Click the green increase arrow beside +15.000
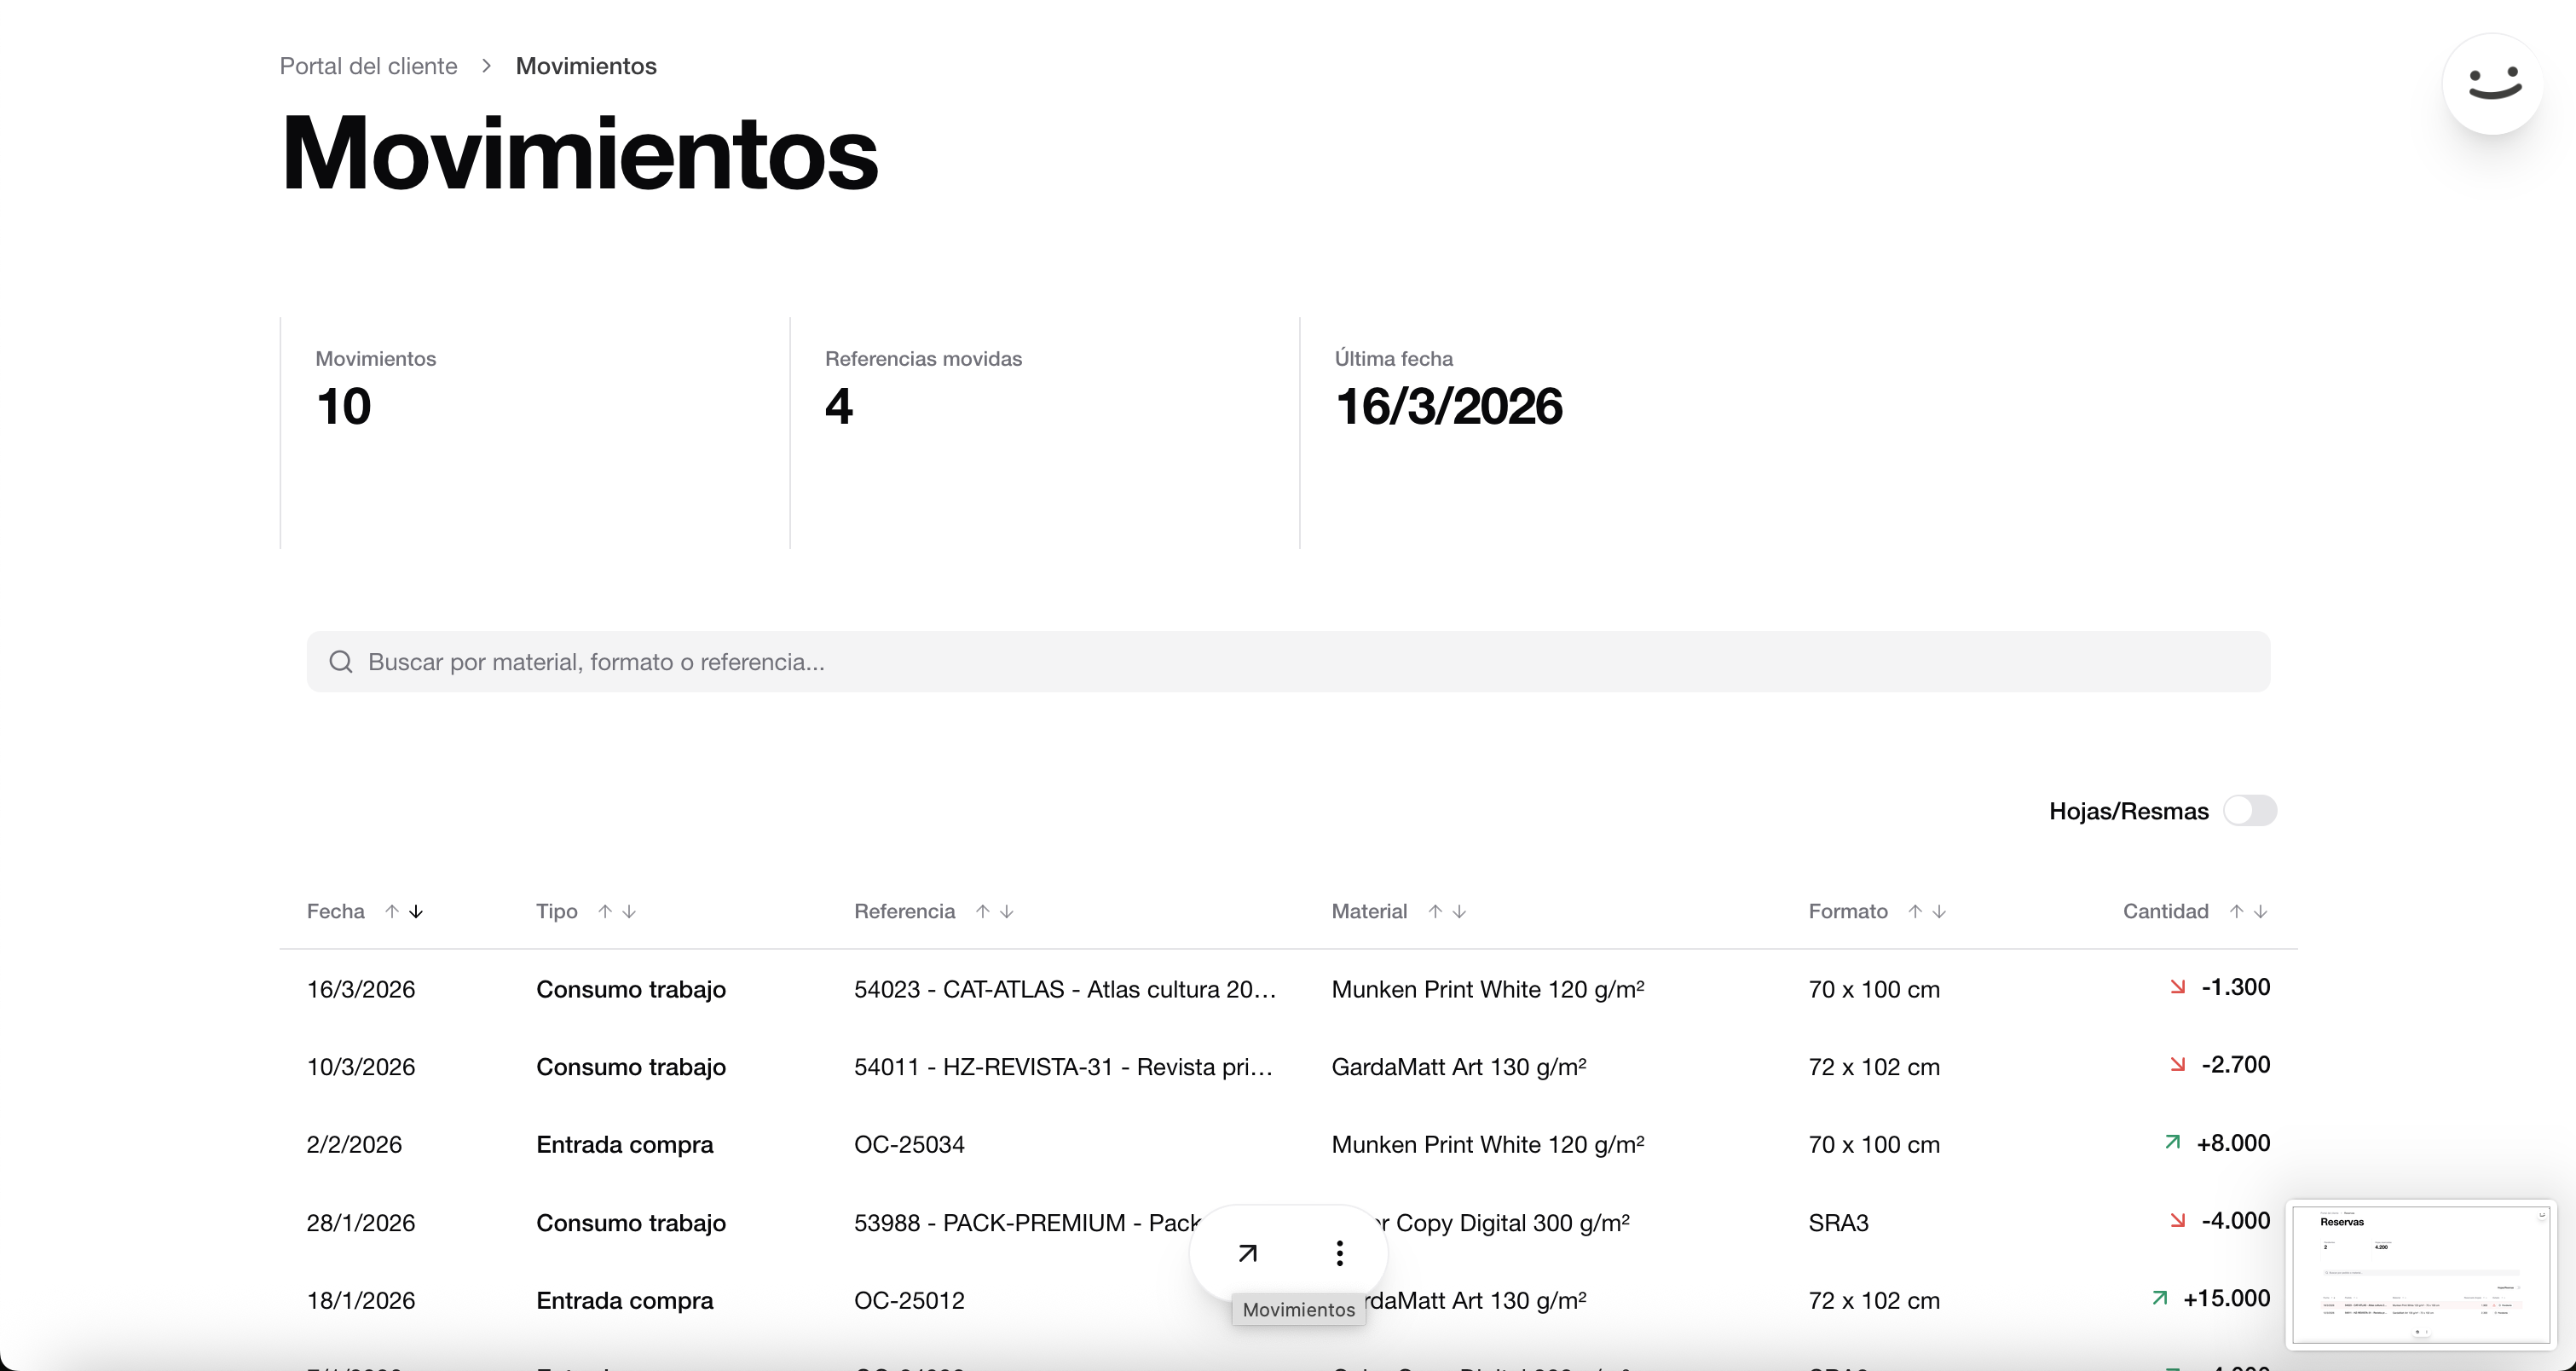The image size is (2576, 1371). tap(2160, 1298)
